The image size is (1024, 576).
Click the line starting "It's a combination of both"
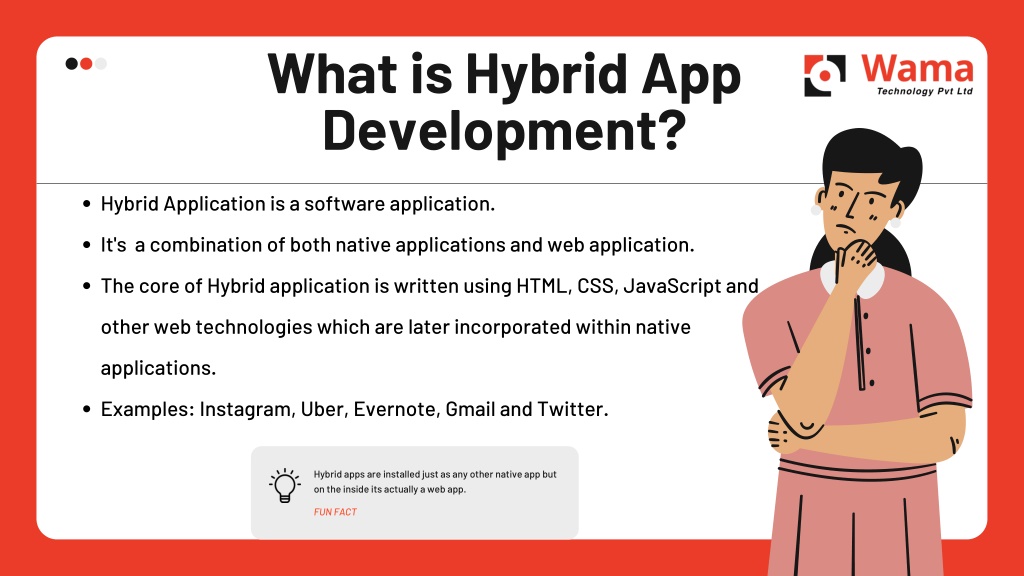(397, 245)
